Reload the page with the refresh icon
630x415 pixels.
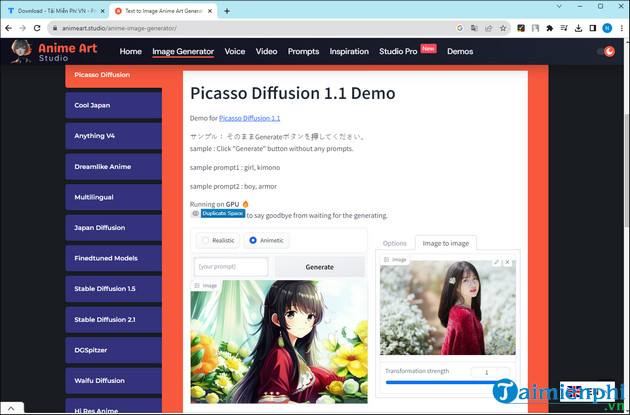click(37, 28)
